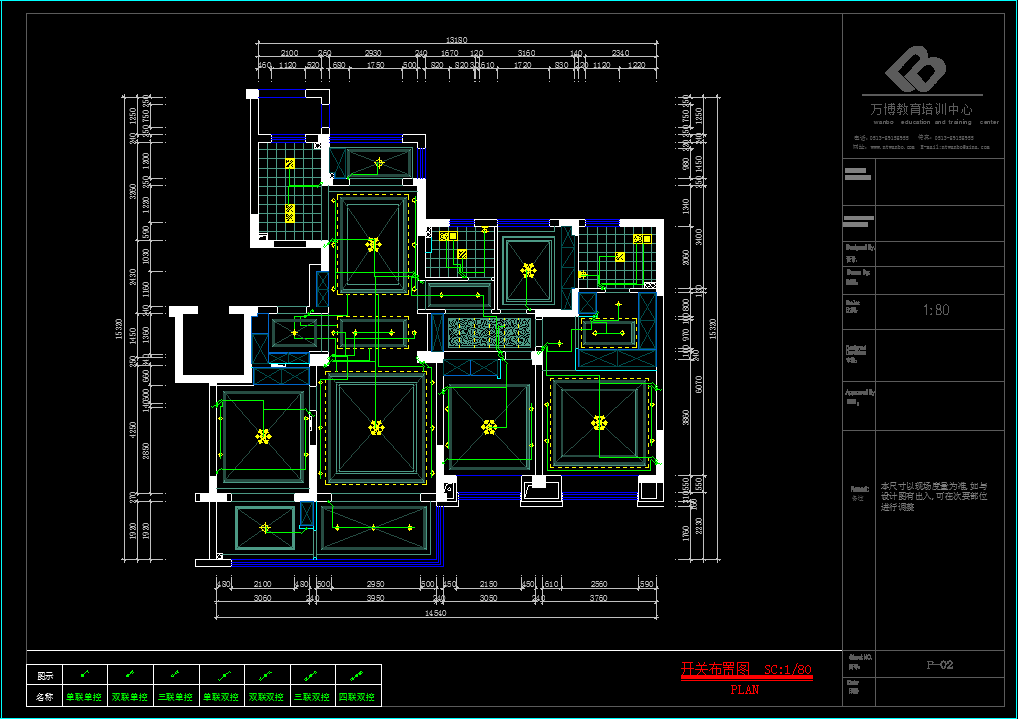The image size is (1018, 719).
Task: Click the 双联单控 switch symbol in legend
Action: click(x=131, y=674)
